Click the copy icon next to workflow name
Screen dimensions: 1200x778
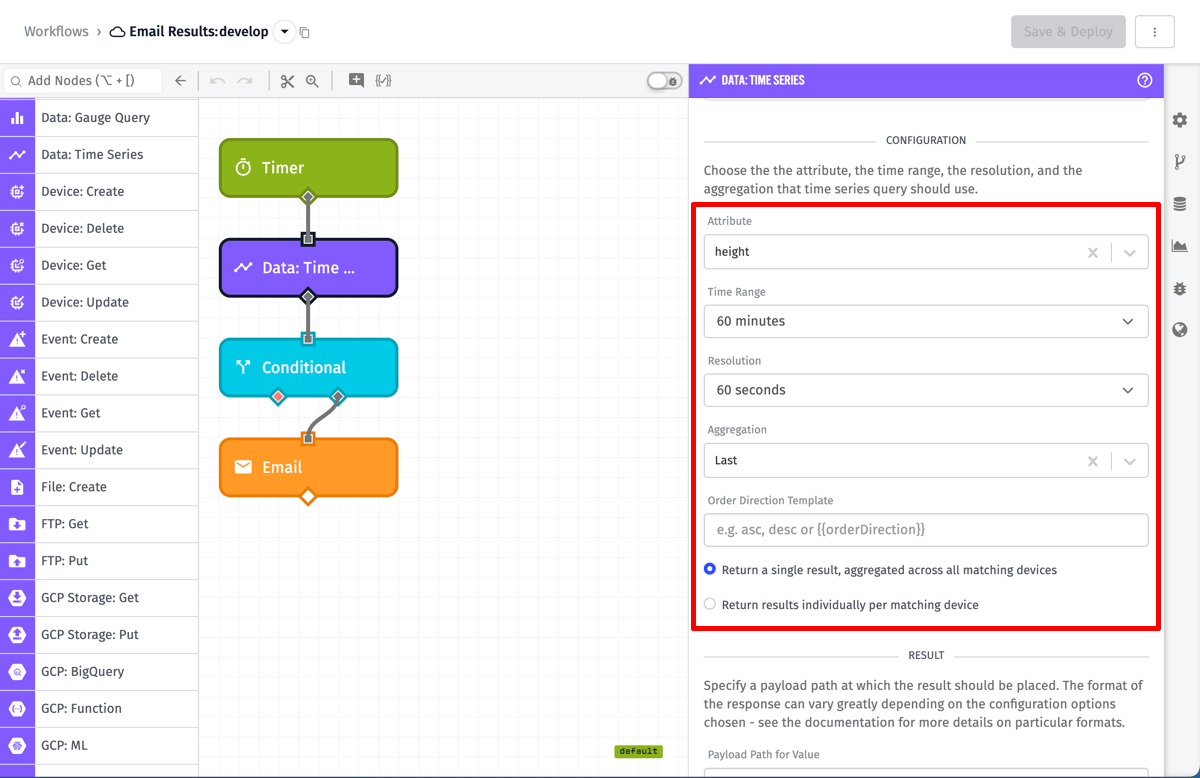coord(305,33)
